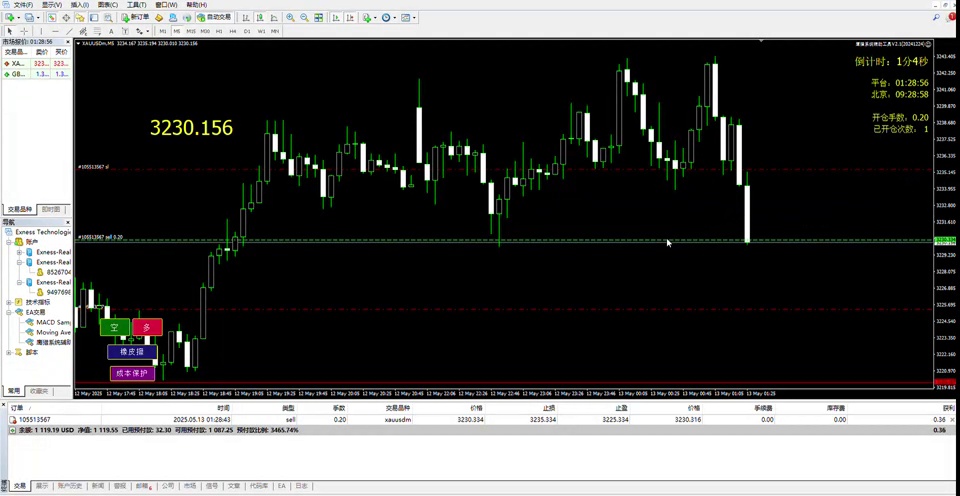The image size is (960, 496).
Task: Switch to D1 timeframe
Action: click(x=247, y=31)
